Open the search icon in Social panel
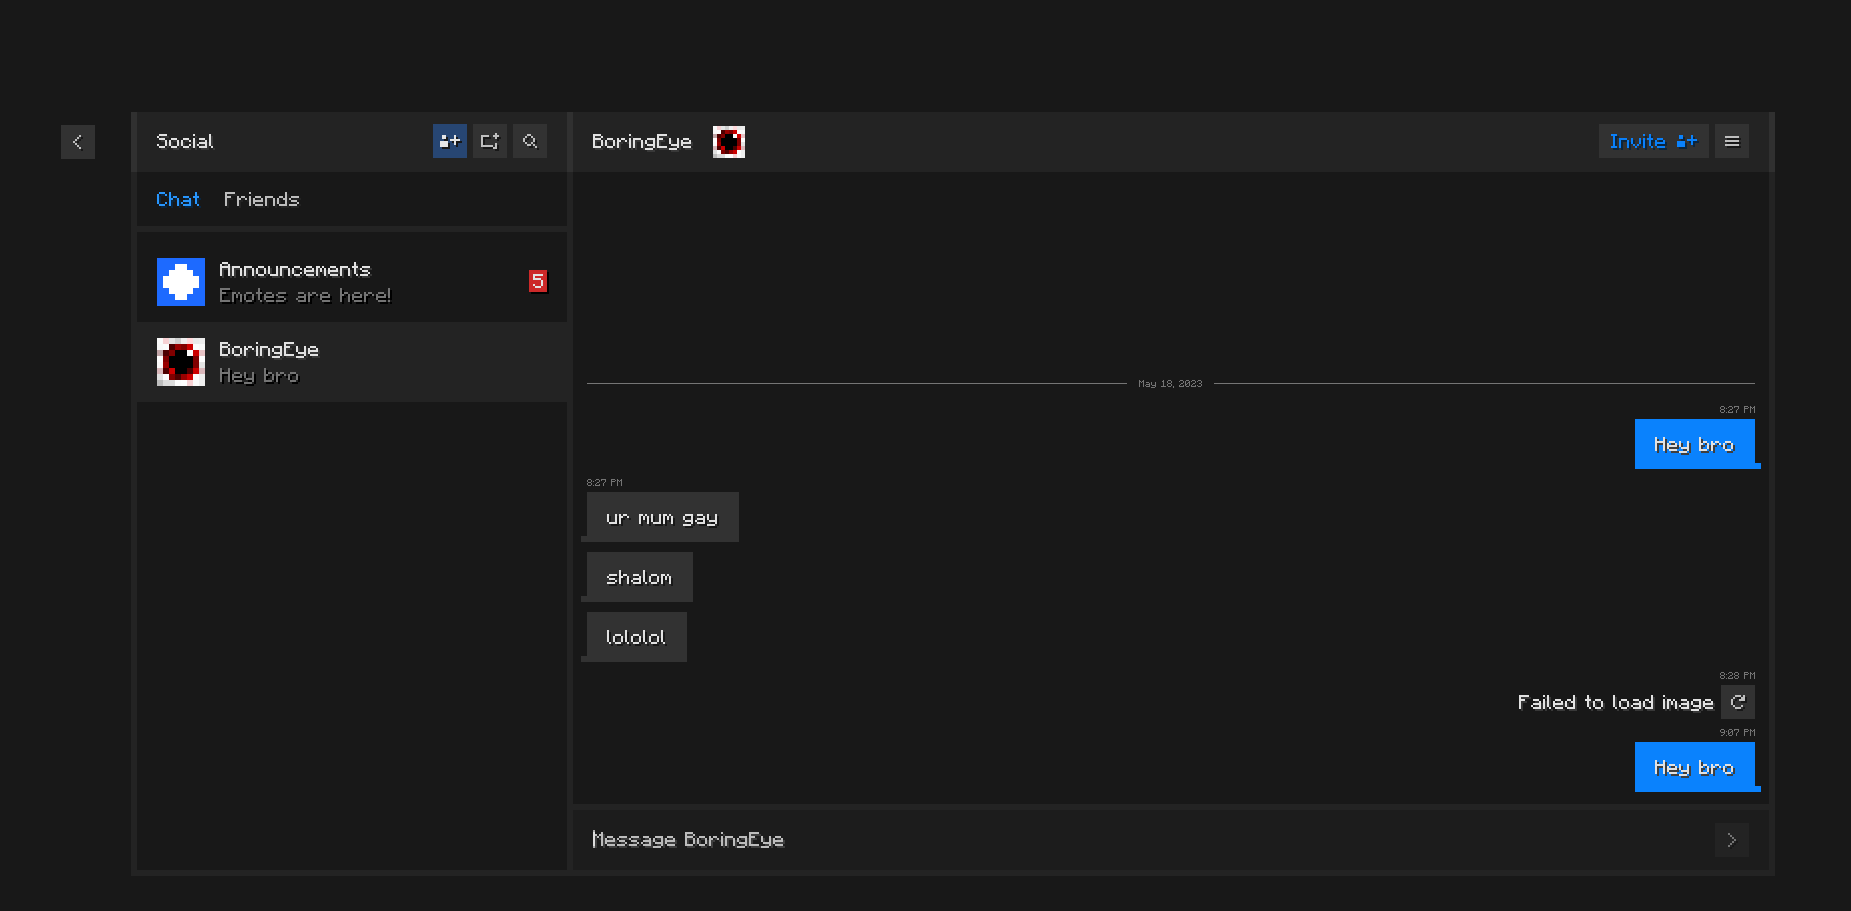The height and width of the screenshot is (911, 1851). click(x=530, y=141)
